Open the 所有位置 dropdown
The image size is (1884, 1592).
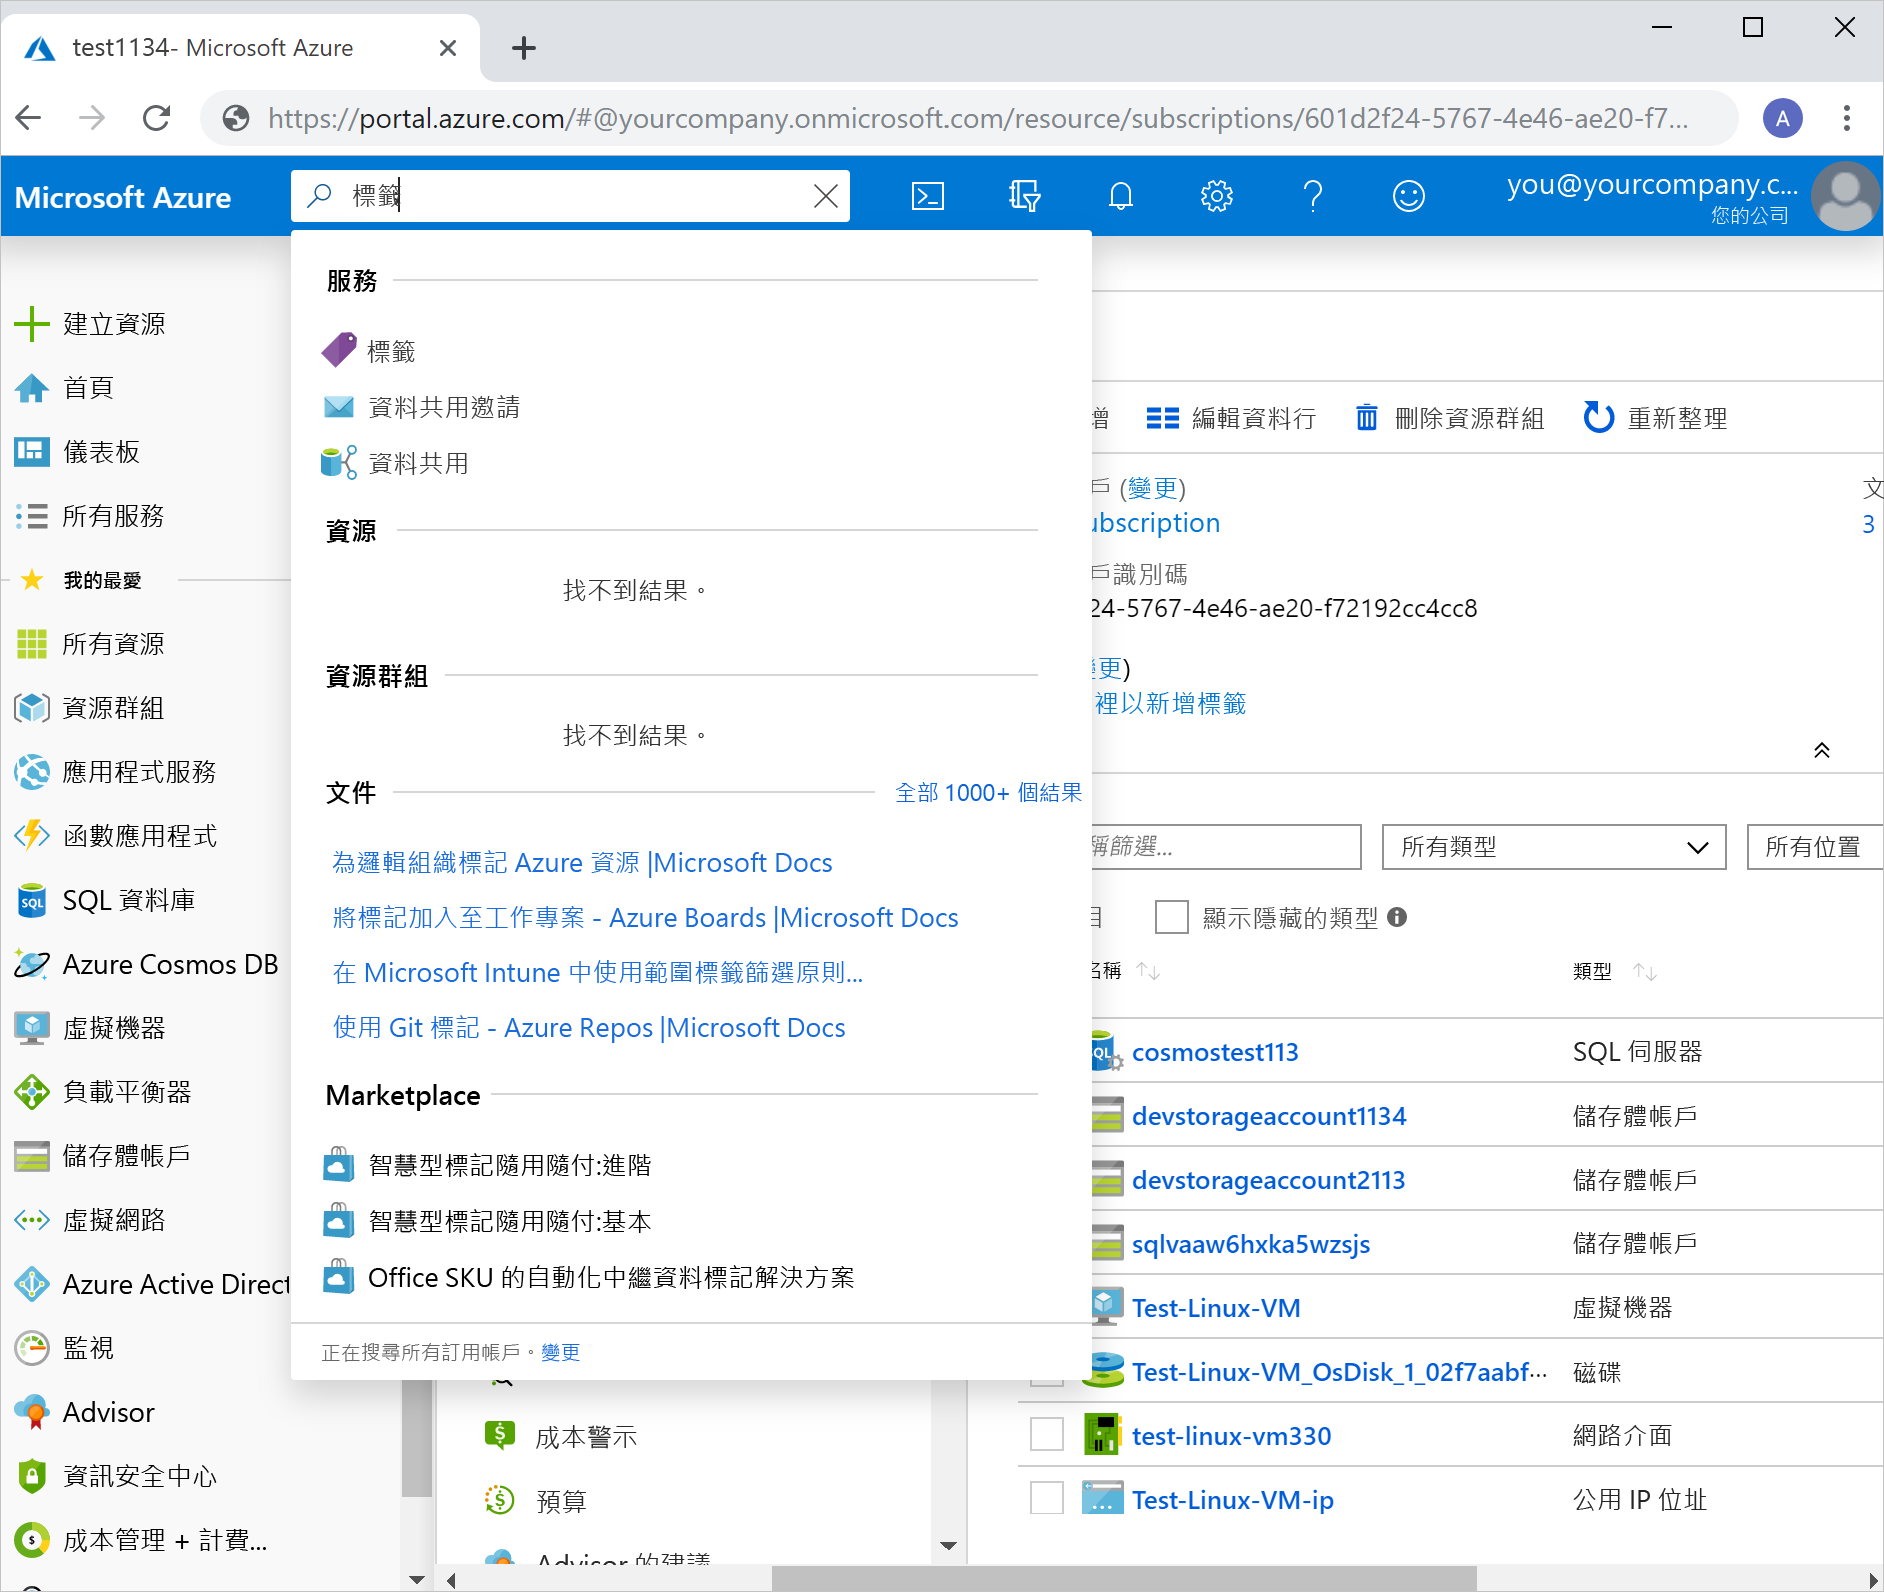click(1815, 847)
